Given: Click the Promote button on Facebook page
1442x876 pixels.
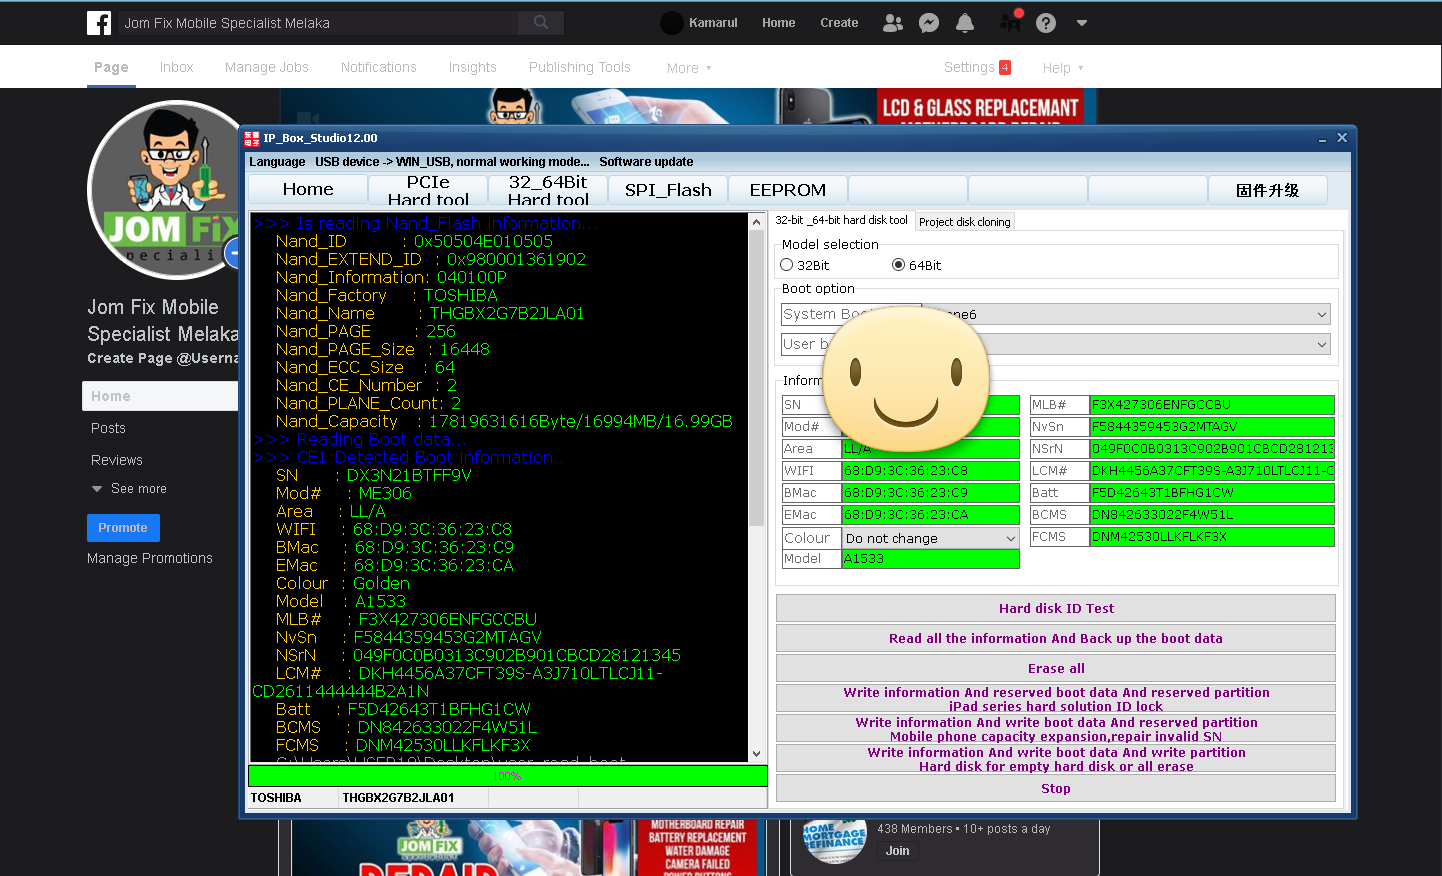Looking at the screenshot, I should tap(123, 528).
